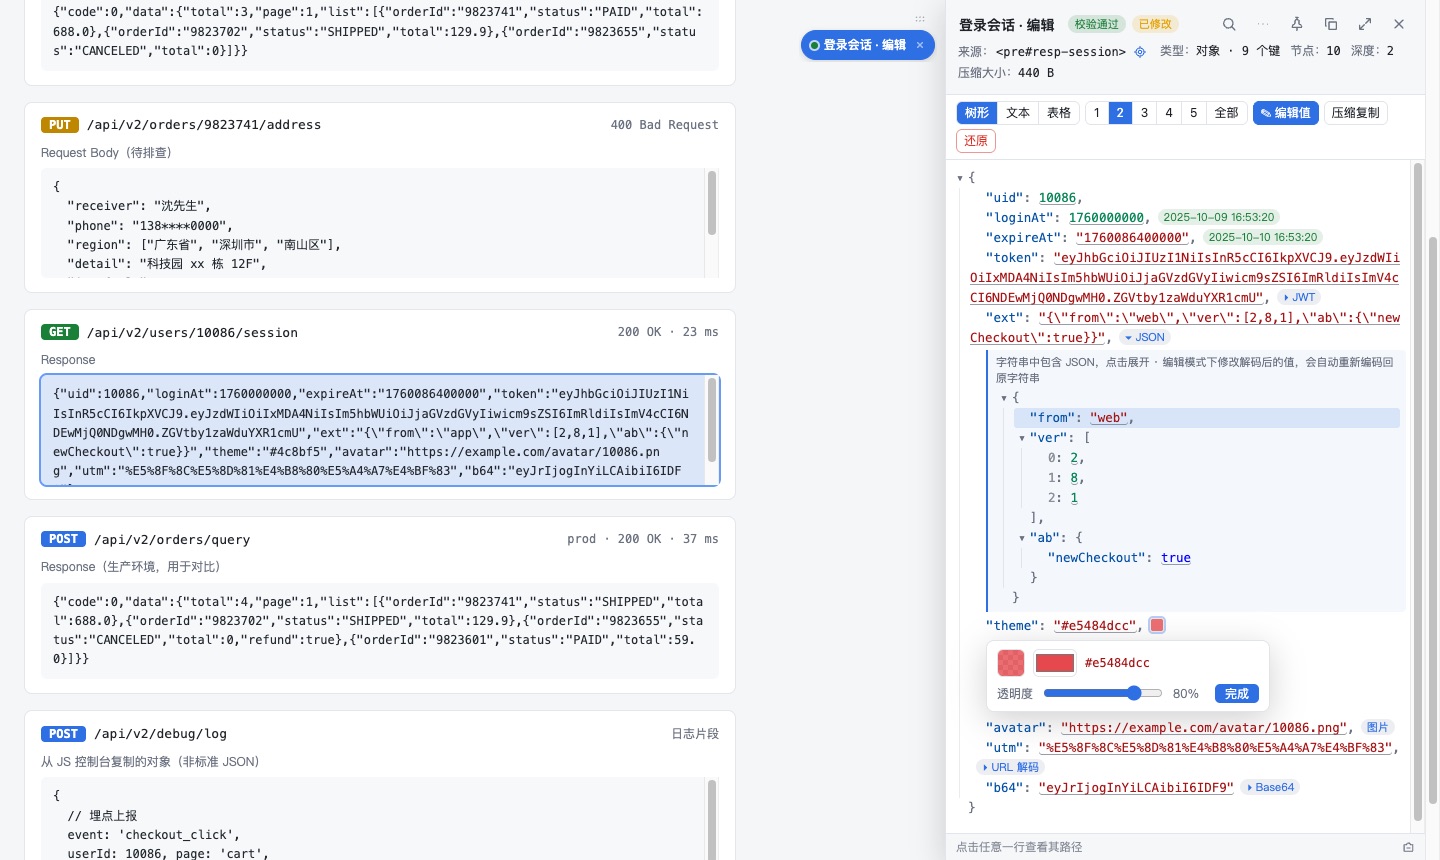Switch to 表格 table view
This screenshot has width=1440, height=860.
[1059, 113]
